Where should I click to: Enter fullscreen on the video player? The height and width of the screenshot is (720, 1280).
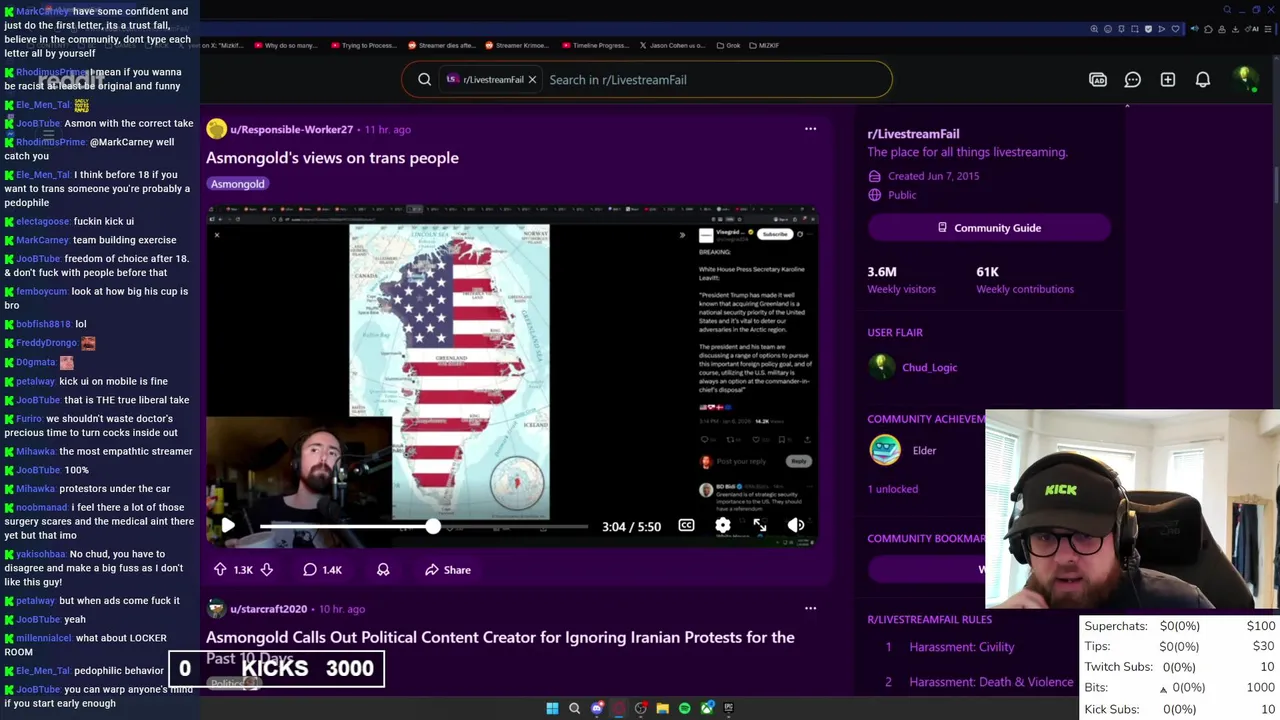[x=760, y=526]
